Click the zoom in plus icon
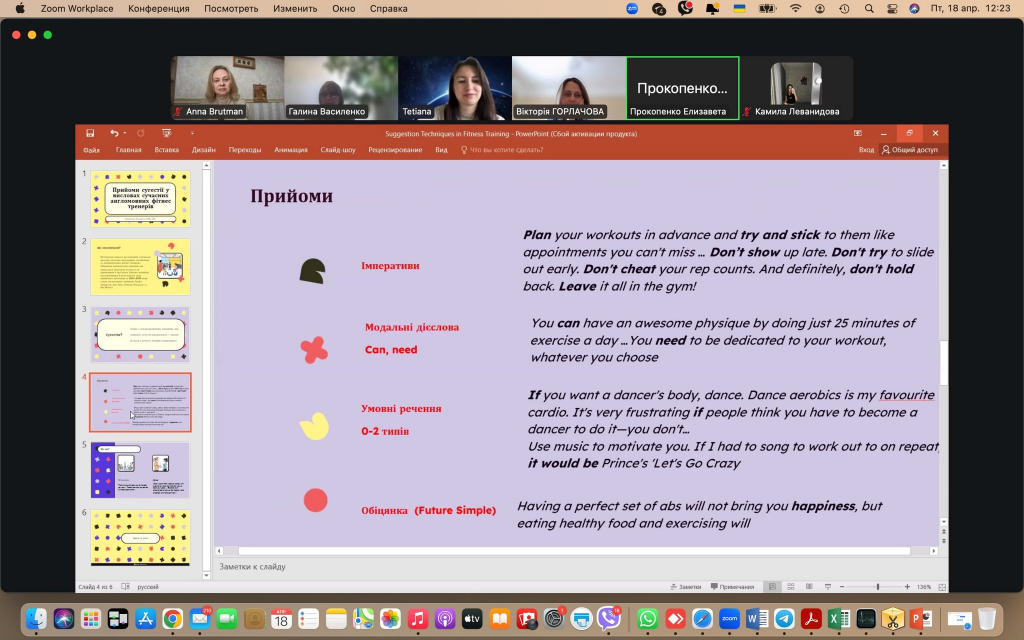 pos(906,587)
